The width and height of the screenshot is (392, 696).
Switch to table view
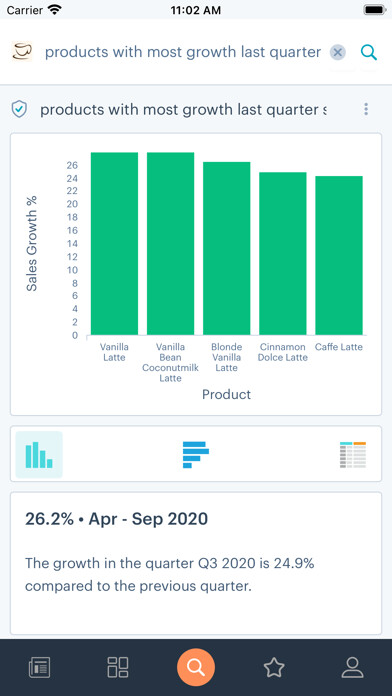tap(353, 455)
